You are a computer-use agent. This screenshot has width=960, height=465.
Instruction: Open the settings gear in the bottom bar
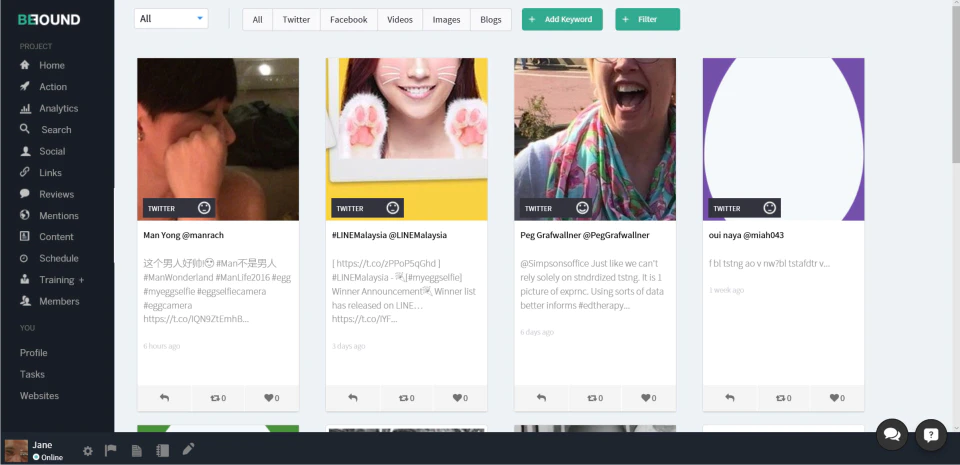[88, 451]
